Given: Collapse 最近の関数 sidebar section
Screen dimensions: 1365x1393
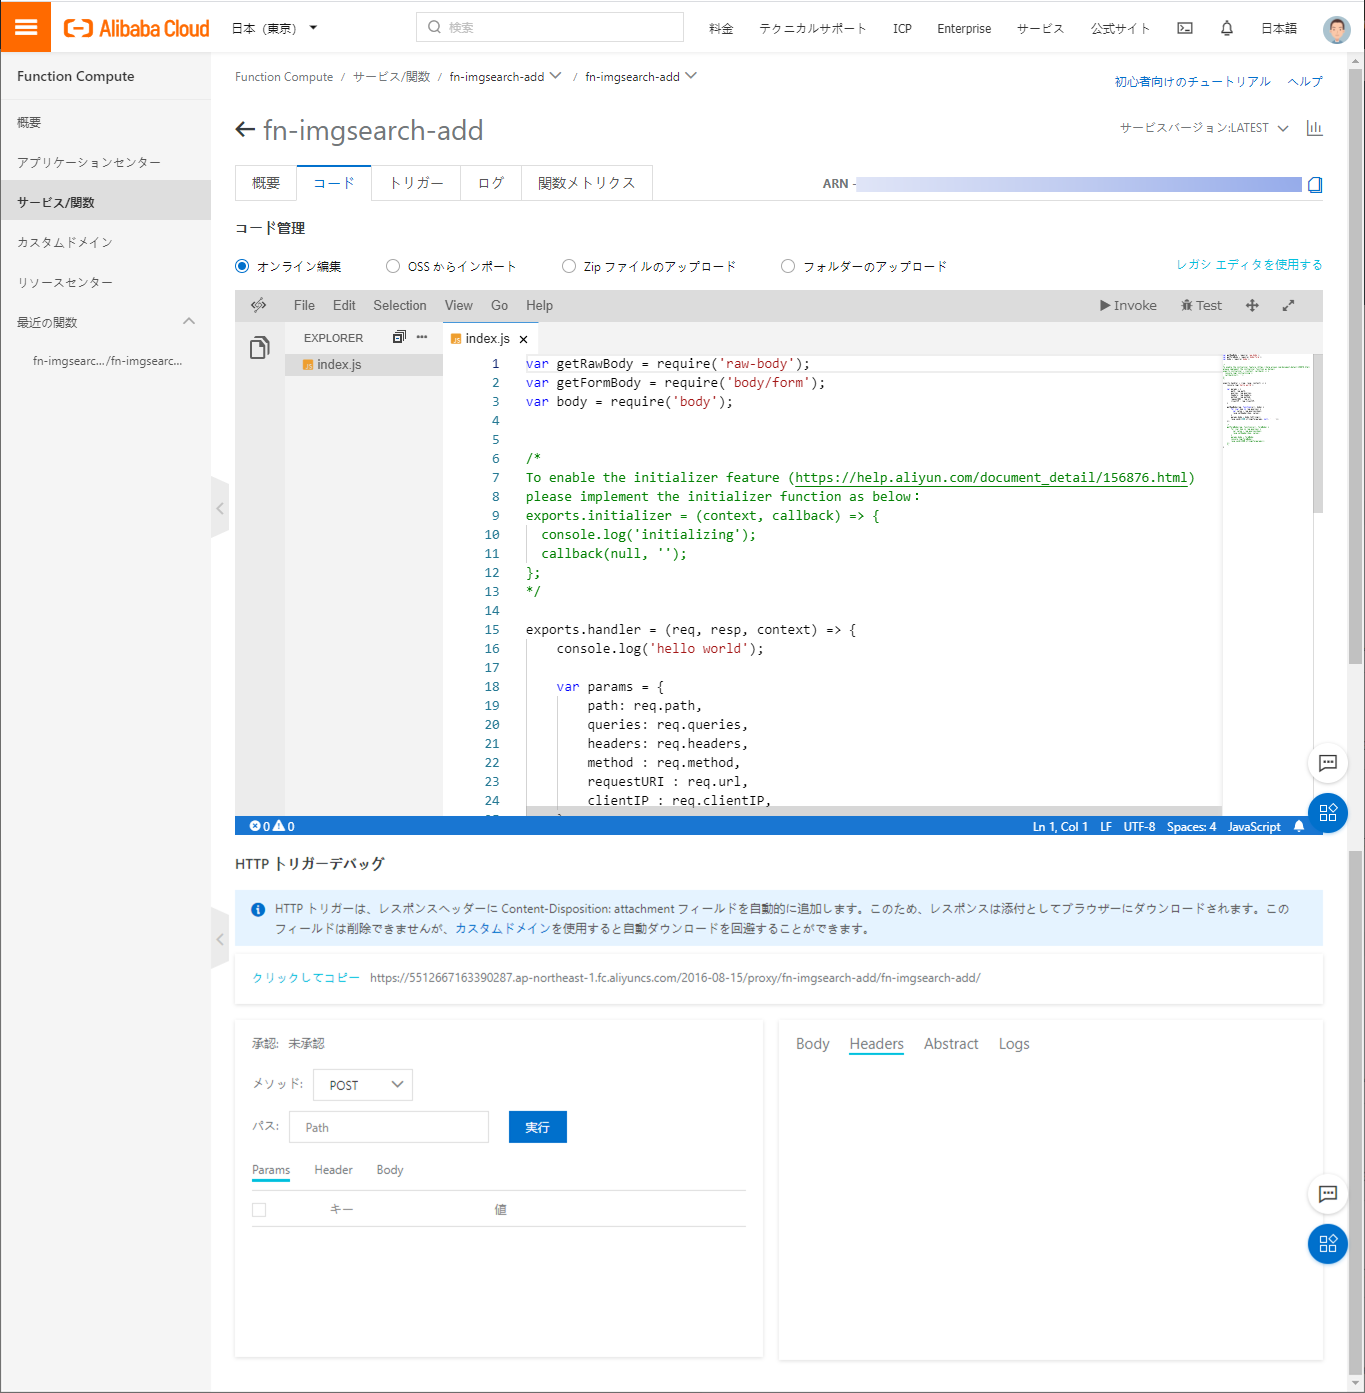Looking at the screenshot, I should pyautogui.click(x=189, y=321).
